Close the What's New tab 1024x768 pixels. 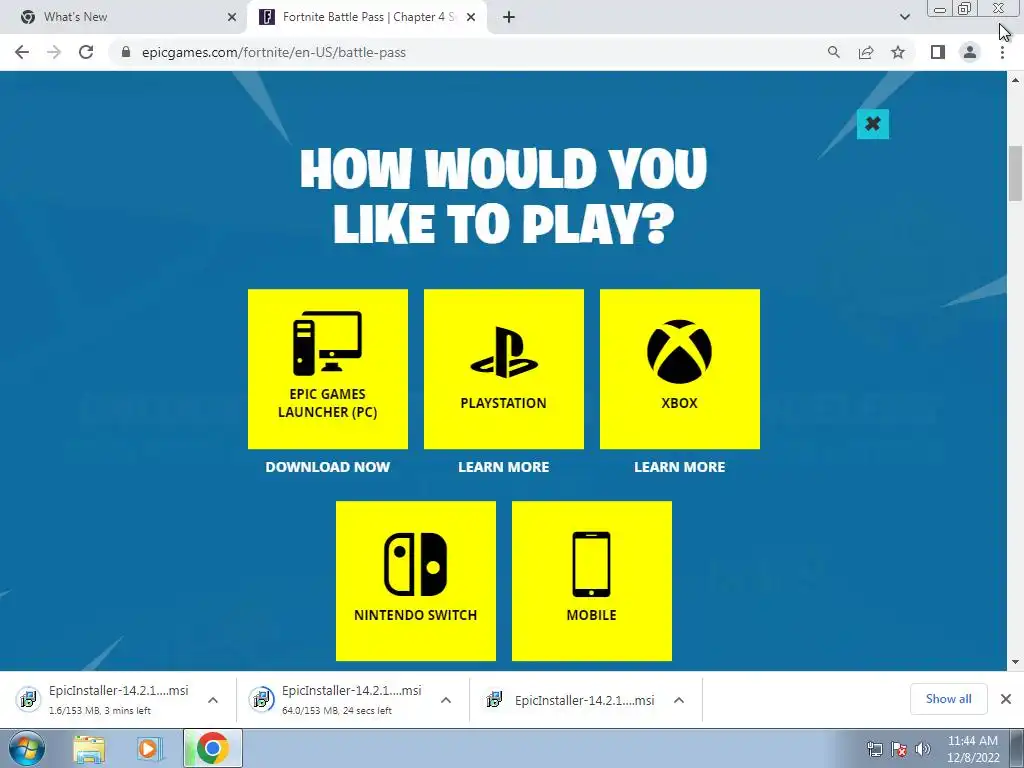tap(232, 17)
